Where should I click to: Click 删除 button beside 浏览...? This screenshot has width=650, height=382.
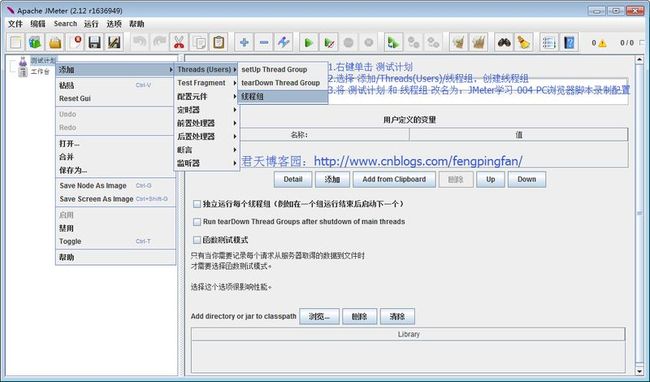[x=359, y=317]
